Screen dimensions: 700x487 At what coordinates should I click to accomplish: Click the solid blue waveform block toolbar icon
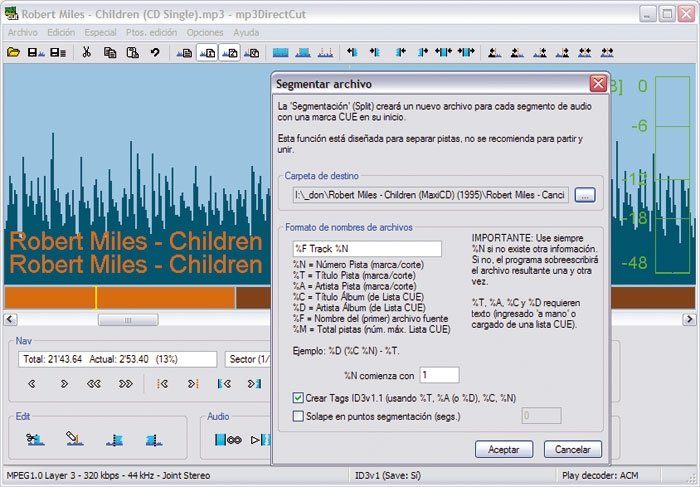280,53
